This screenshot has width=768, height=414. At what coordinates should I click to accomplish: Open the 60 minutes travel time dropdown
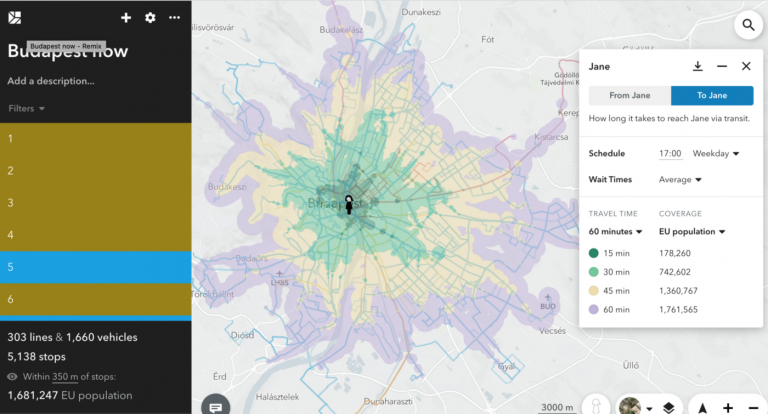tap(615, 232)
